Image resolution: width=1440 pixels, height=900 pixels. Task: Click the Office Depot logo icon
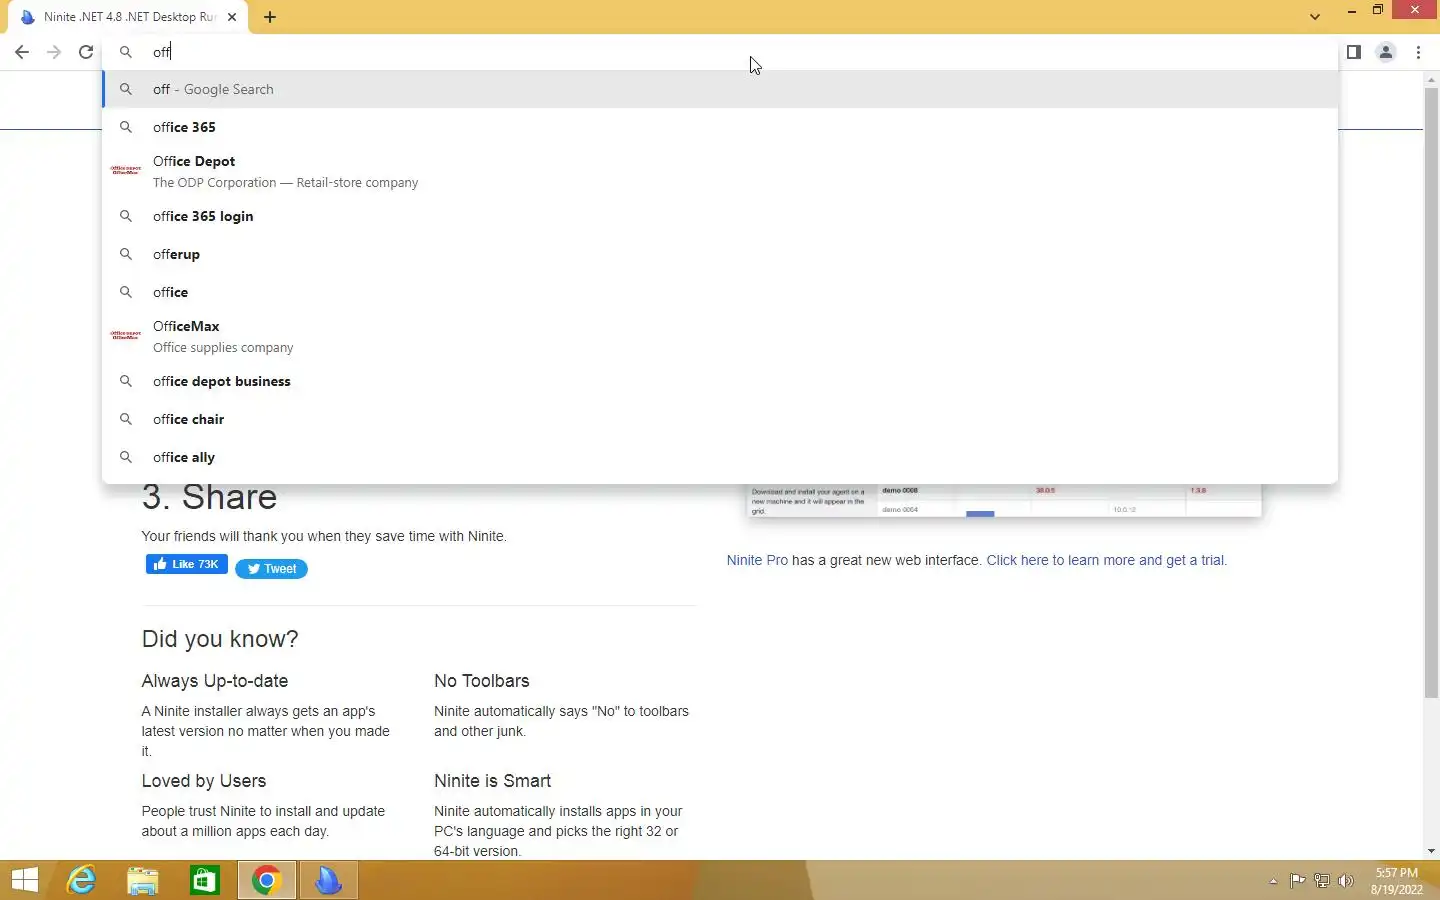(126, 170)
